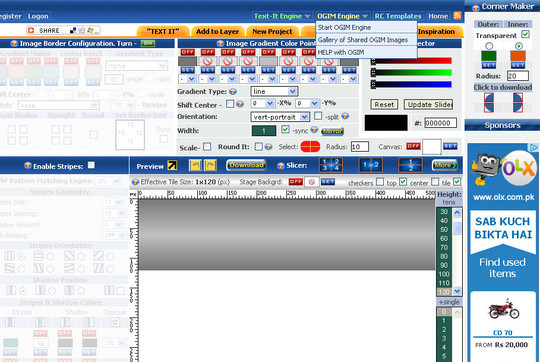Enable the Scale checkbox
Viewport: 540px width, 362px height.
point(207,147)
